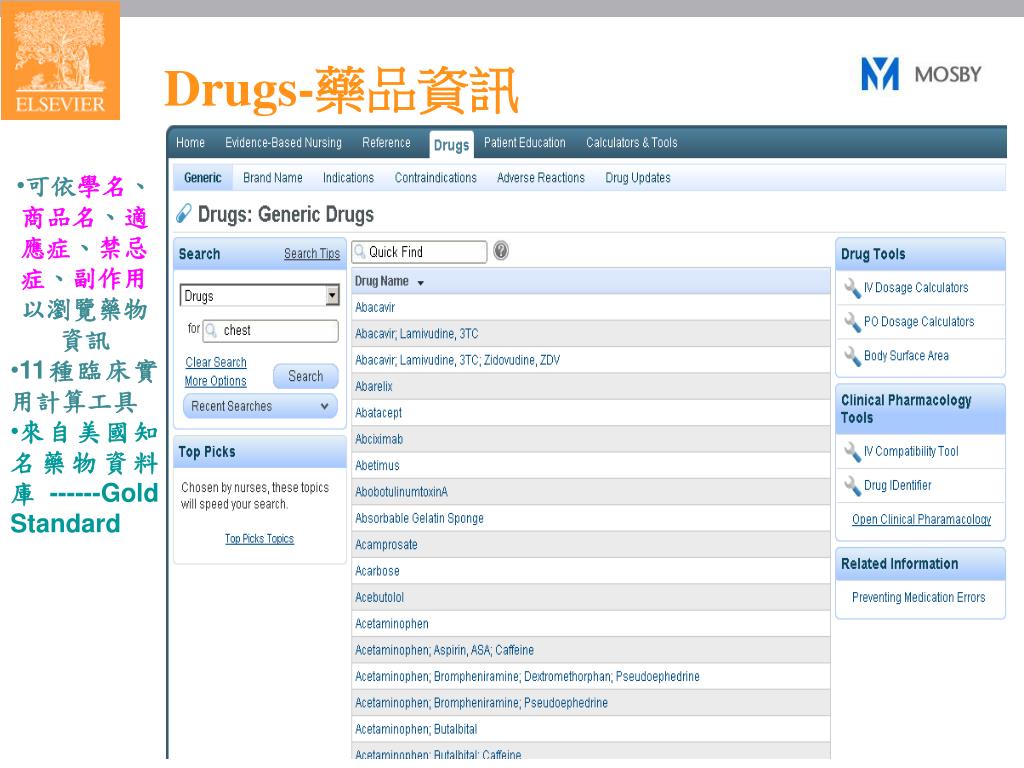This screenshot has height=768, width=1024.
Task: Open the Abacavir drug entry
Action: [375, 307]
